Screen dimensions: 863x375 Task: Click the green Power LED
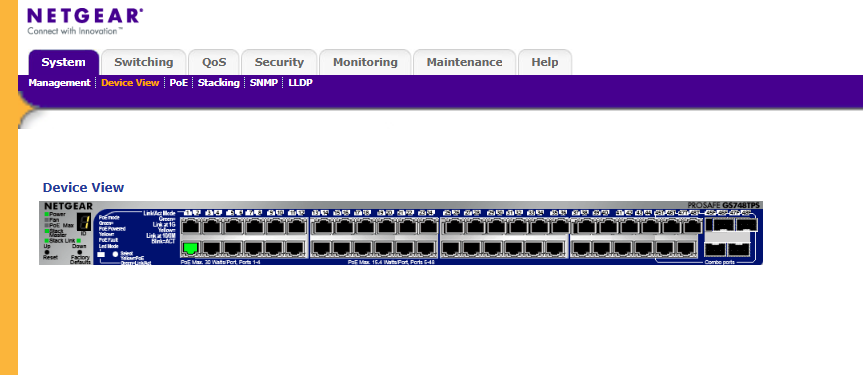tap(47, 214)
